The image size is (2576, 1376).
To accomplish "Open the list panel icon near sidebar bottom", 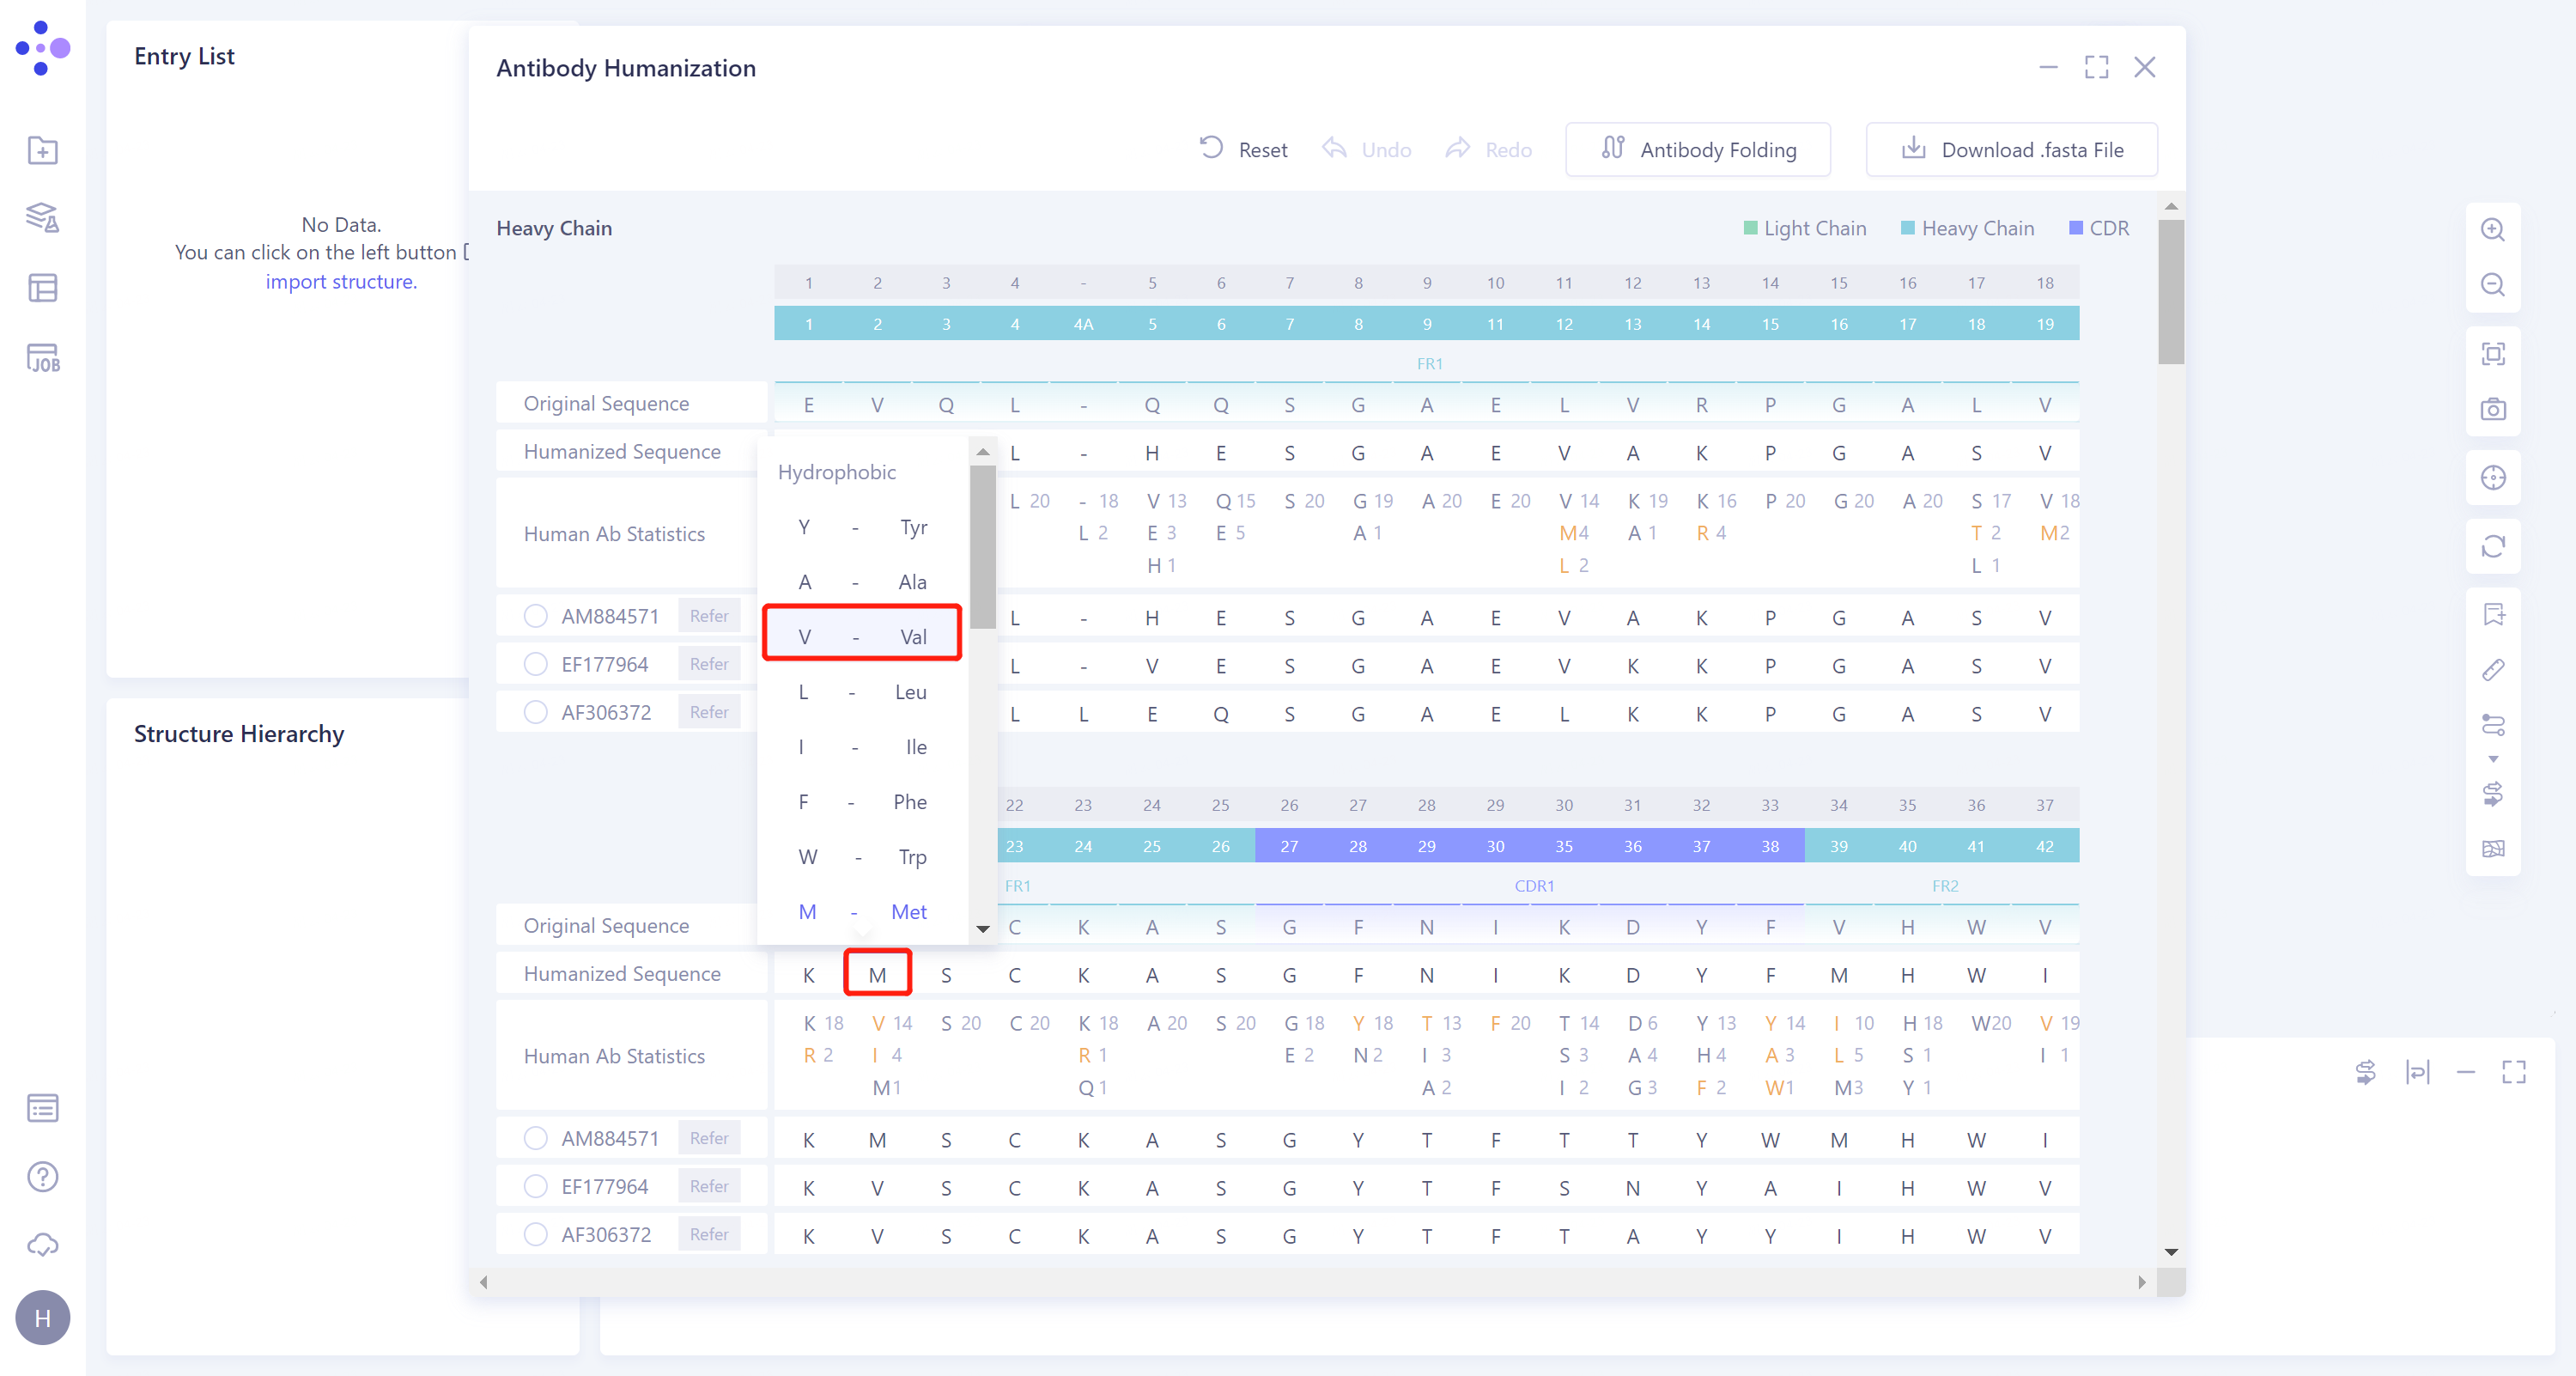I will [x=42, y=1108].
